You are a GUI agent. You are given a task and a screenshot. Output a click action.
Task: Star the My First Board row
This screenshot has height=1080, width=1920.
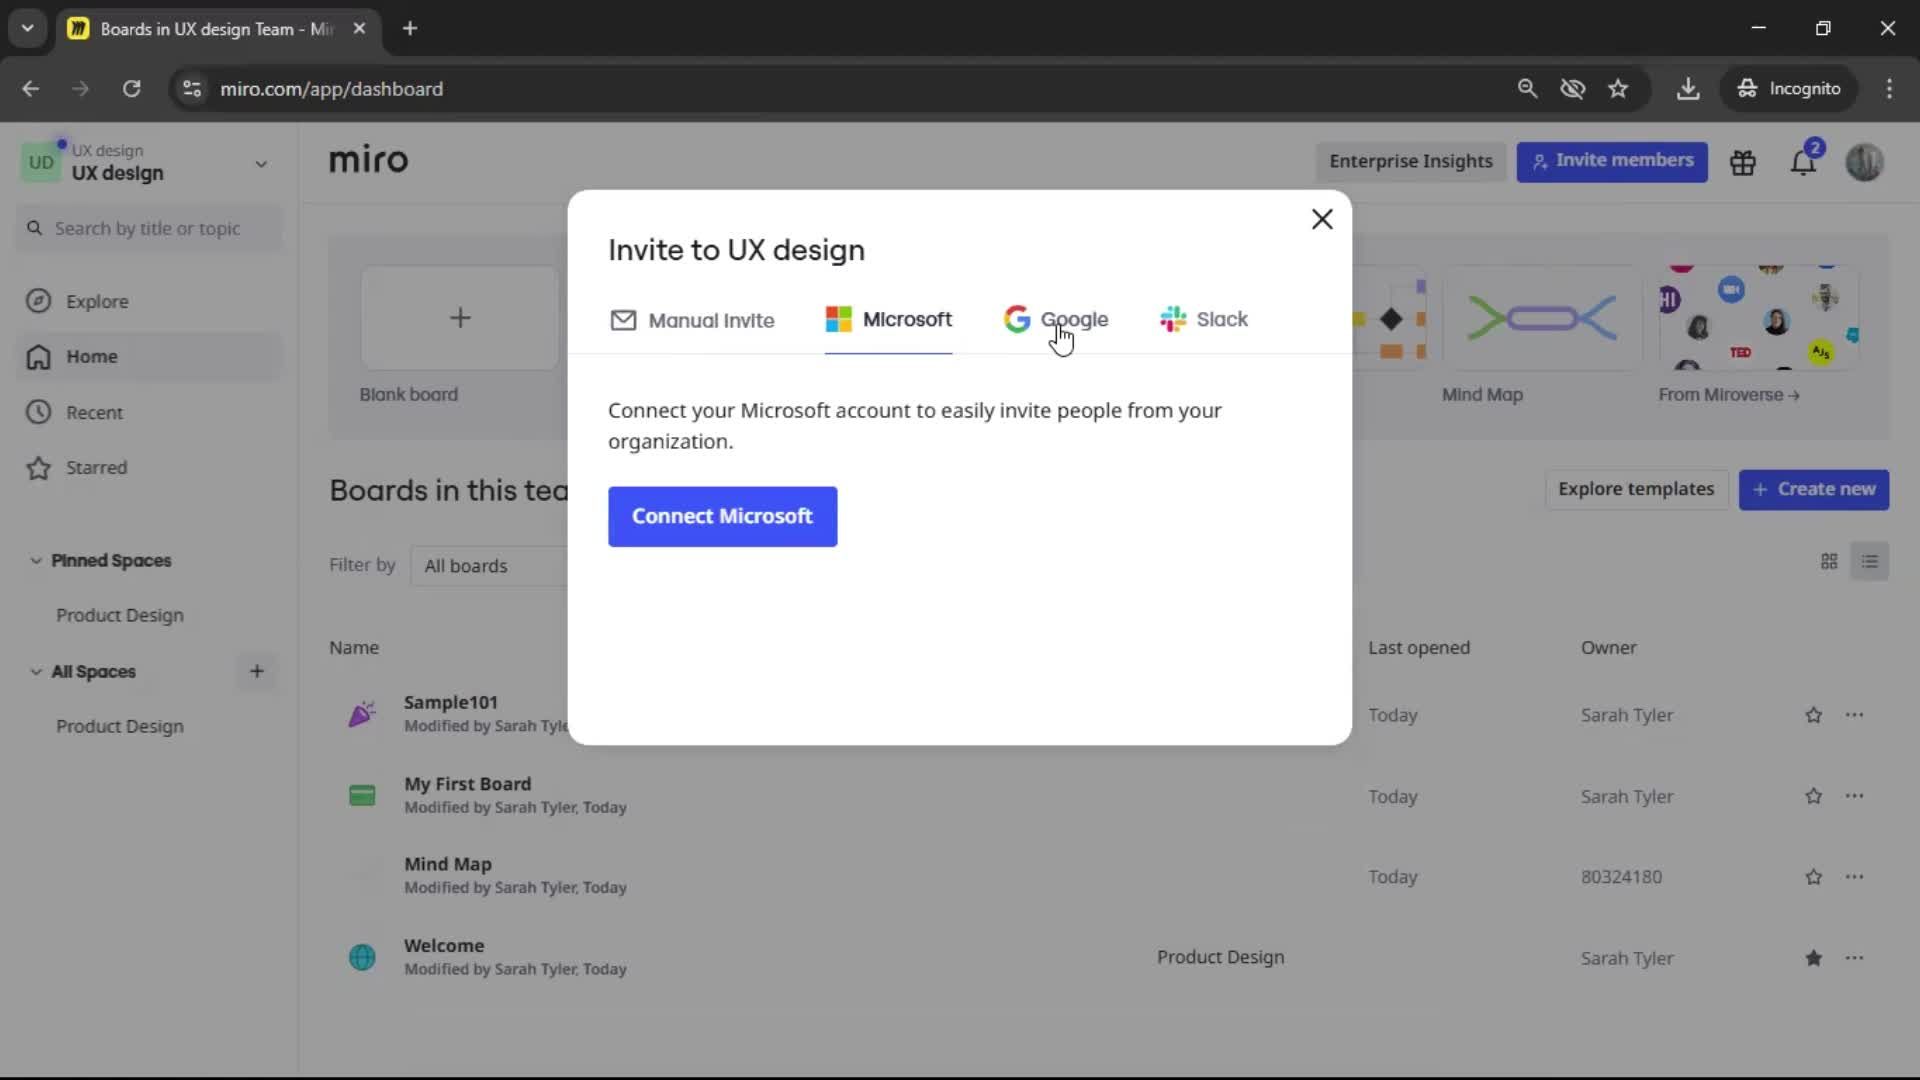[1813, 797]
